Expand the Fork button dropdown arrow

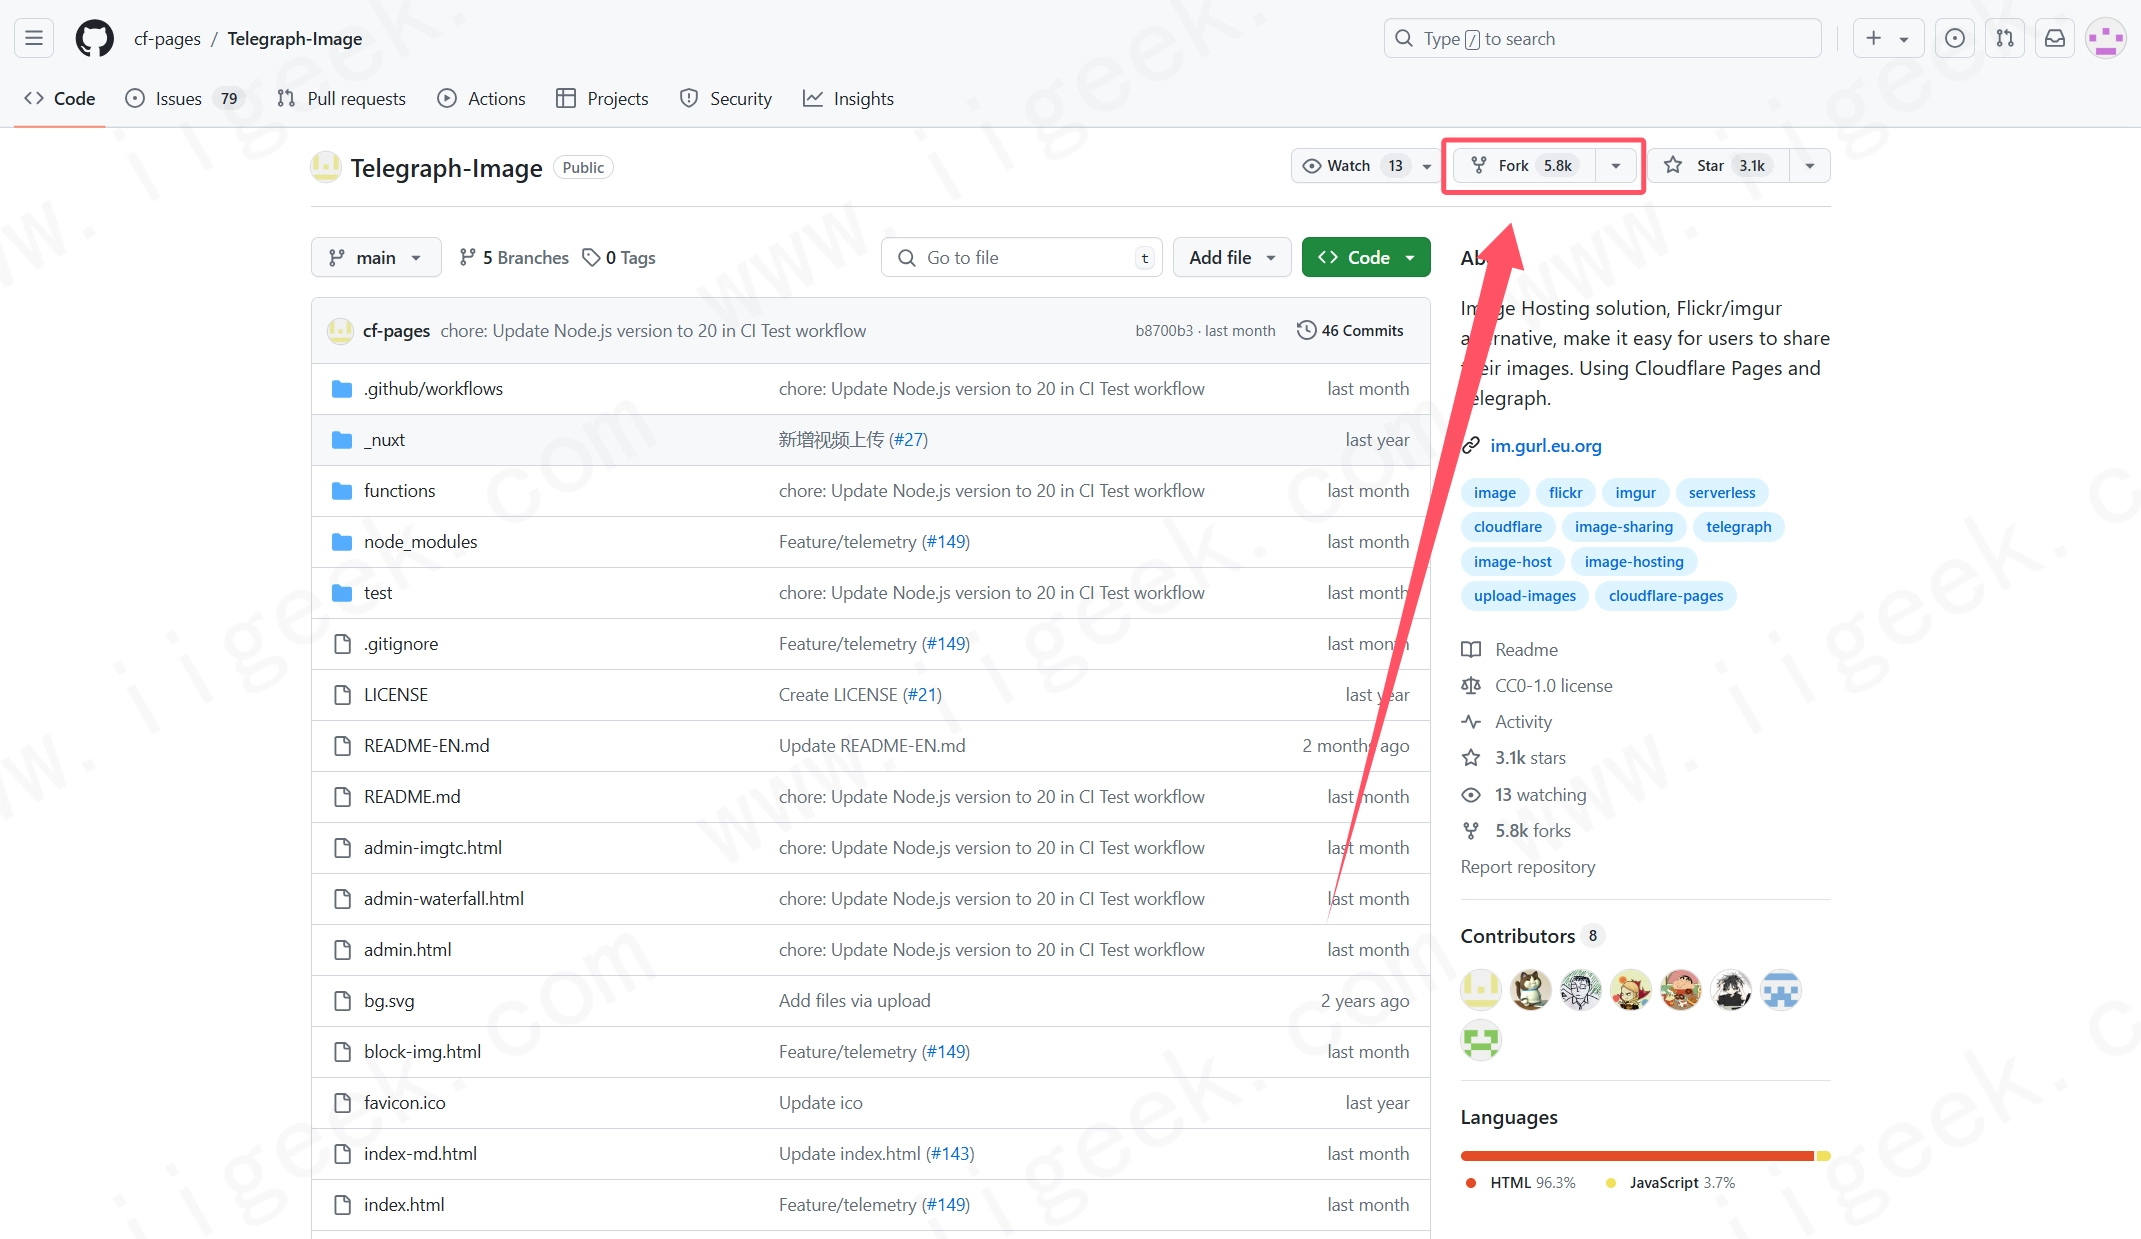pos(1616,165)
